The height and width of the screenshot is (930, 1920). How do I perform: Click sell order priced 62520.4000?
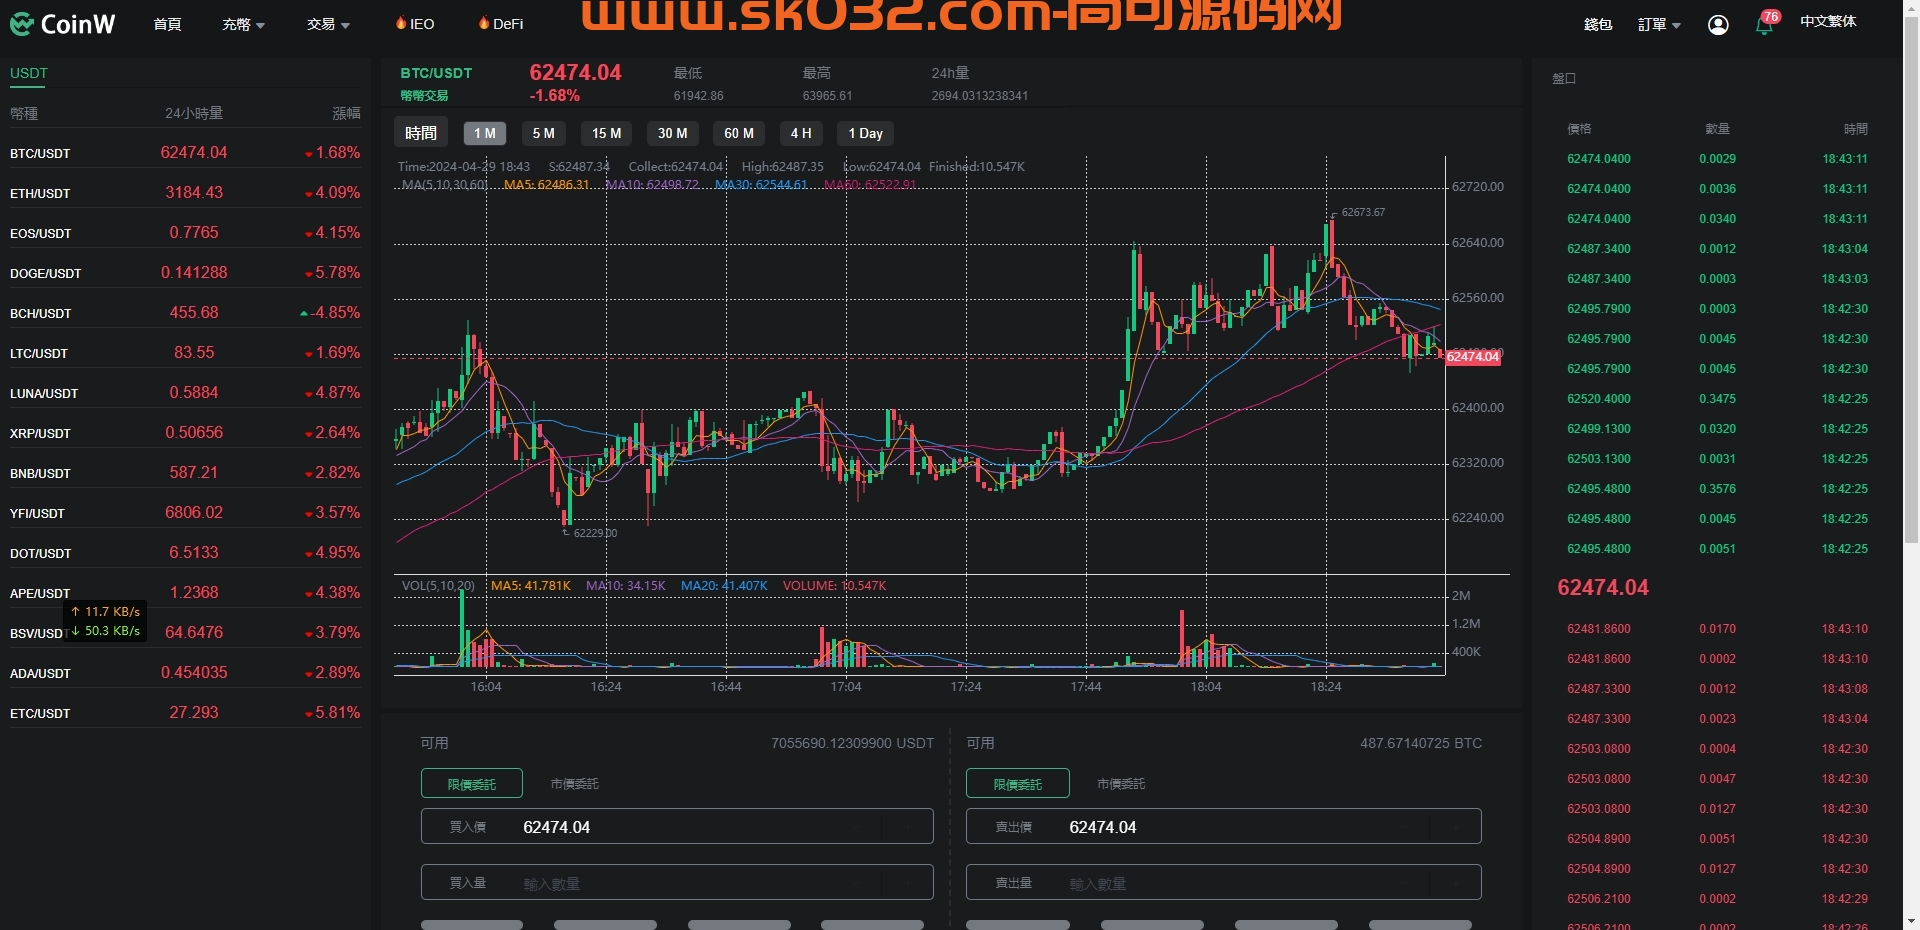click(x=1716, y=399)
